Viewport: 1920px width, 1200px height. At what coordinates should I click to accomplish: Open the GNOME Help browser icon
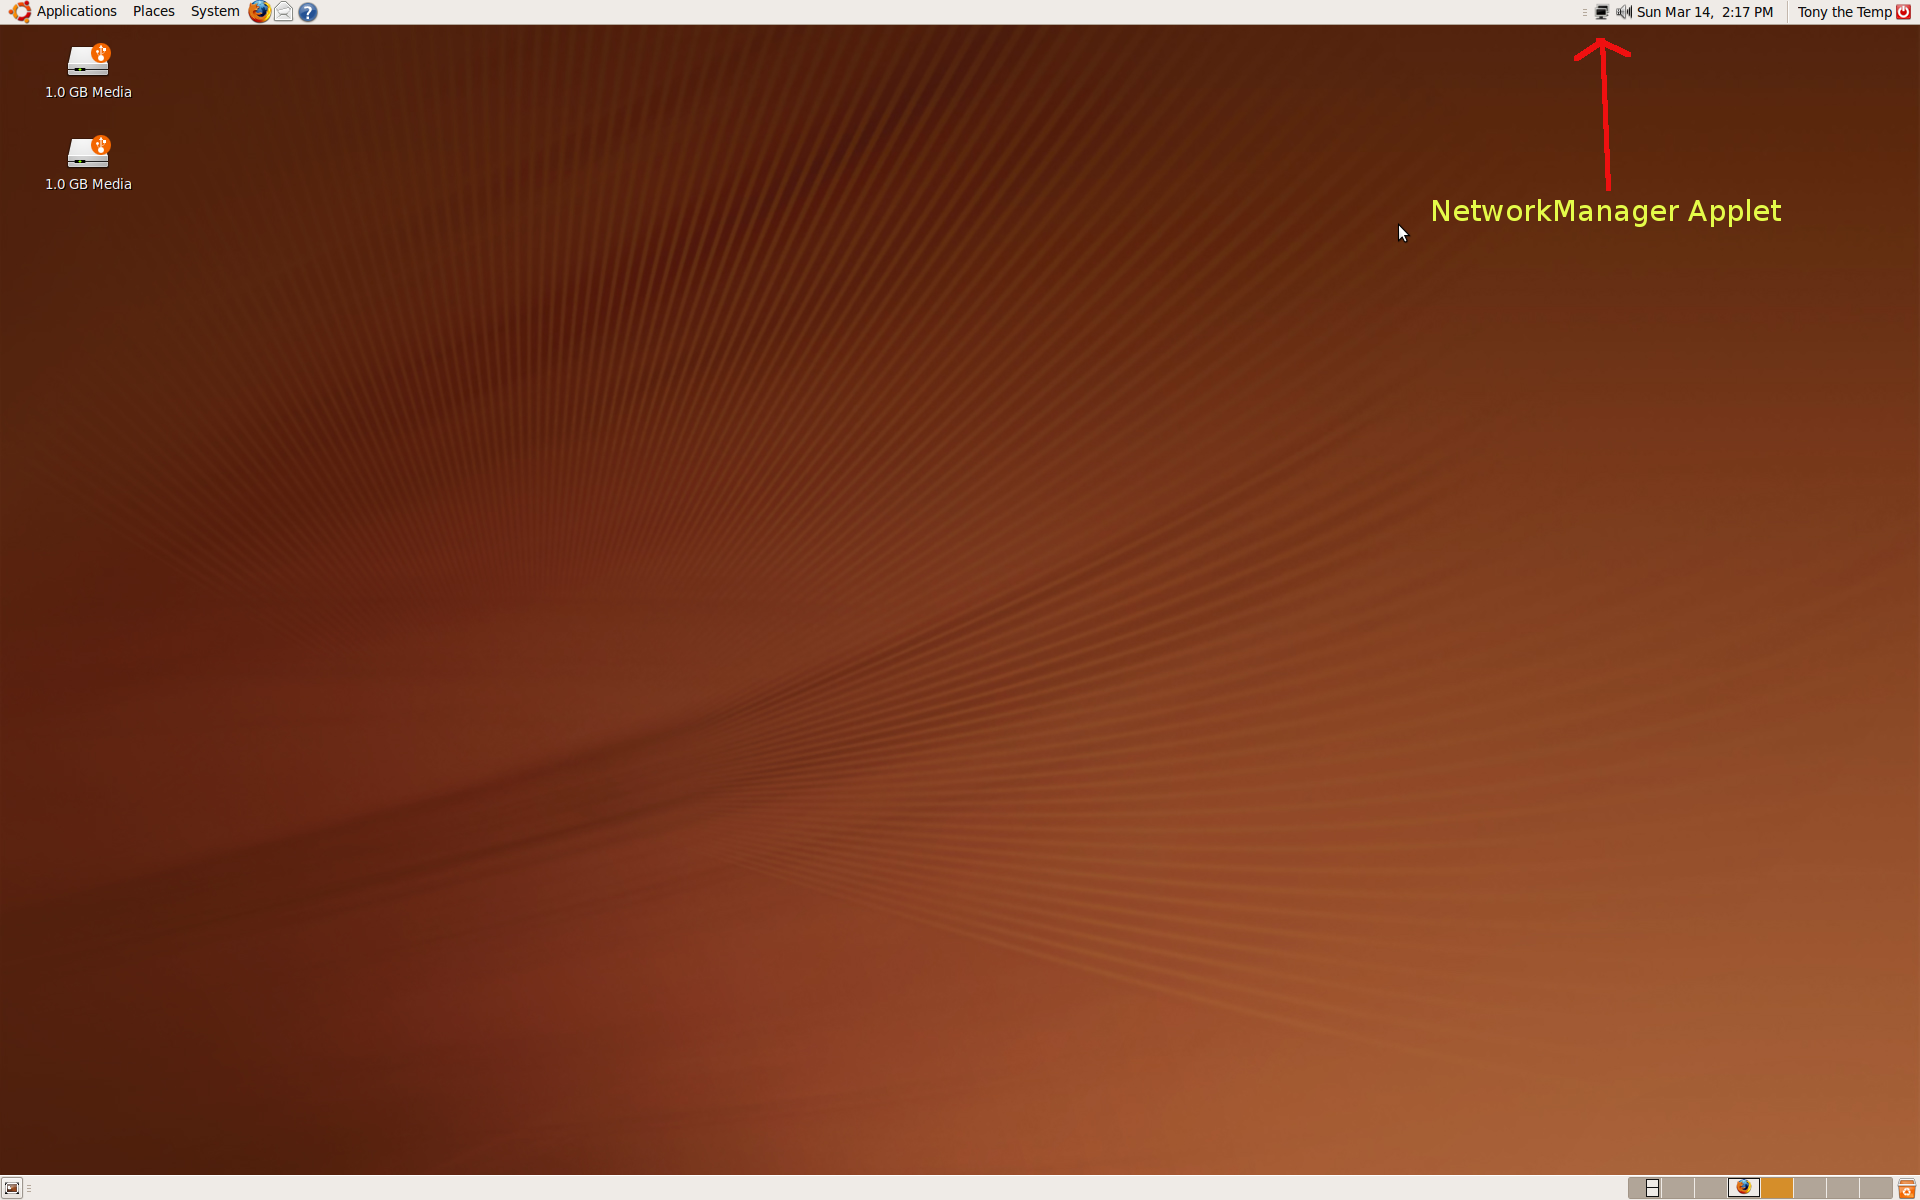(307, 11)
